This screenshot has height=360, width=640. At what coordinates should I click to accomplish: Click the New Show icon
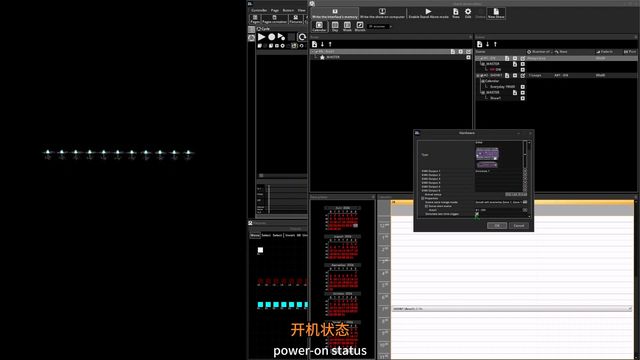[496, 11]
